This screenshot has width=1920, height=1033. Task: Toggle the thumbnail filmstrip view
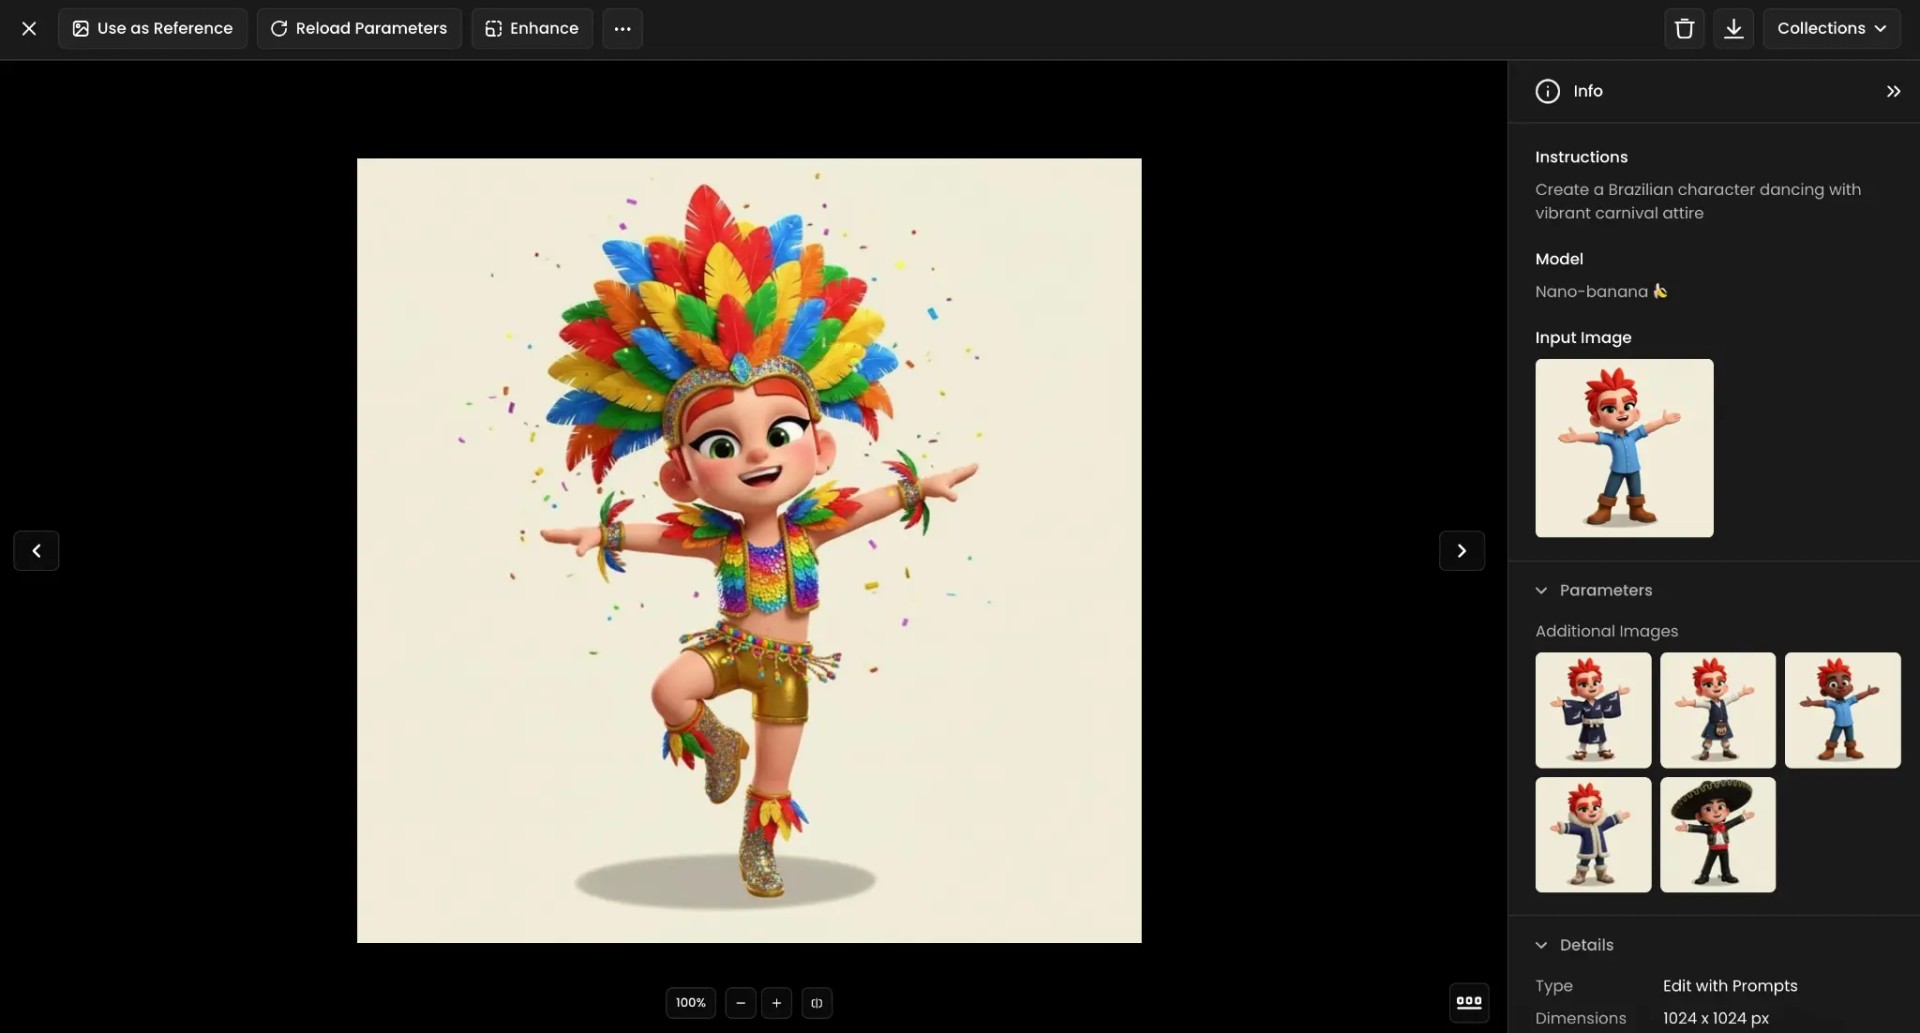(1468, 1003)
